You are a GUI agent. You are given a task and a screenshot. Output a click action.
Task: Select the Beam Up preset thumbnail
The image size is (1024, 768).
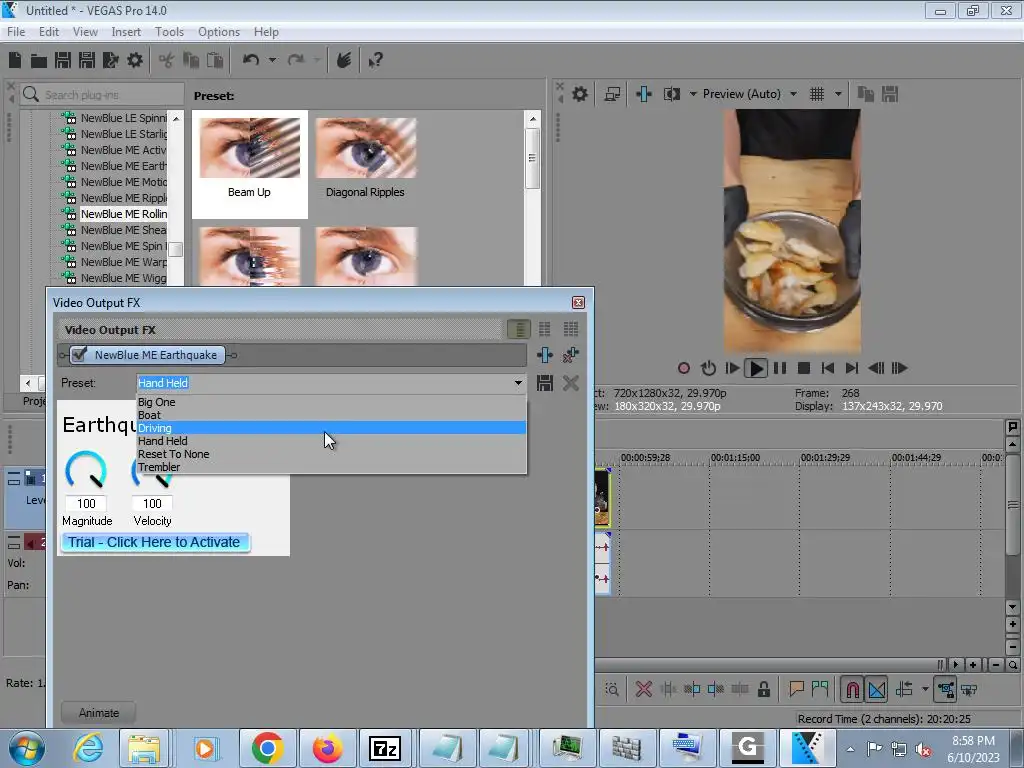click(x=249, y=164)
